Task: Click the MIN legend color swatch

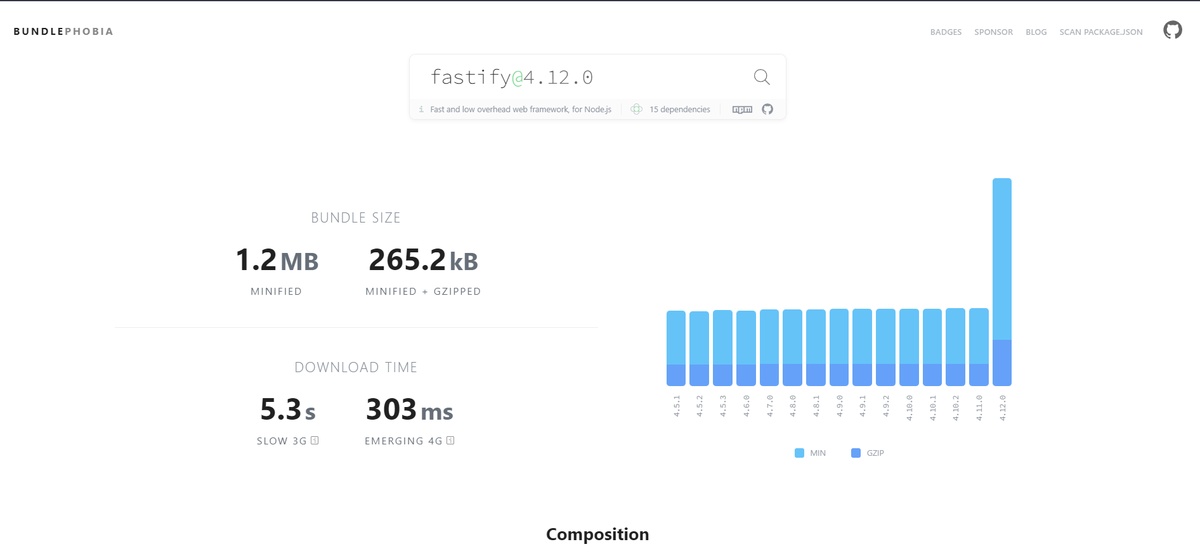Action: coord(799,453)
